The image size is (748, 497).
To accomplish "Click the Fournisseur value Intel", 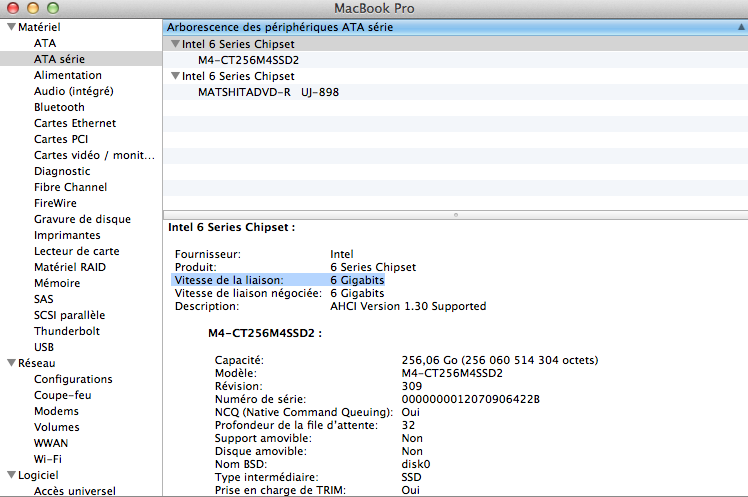I will coord(342,254).
